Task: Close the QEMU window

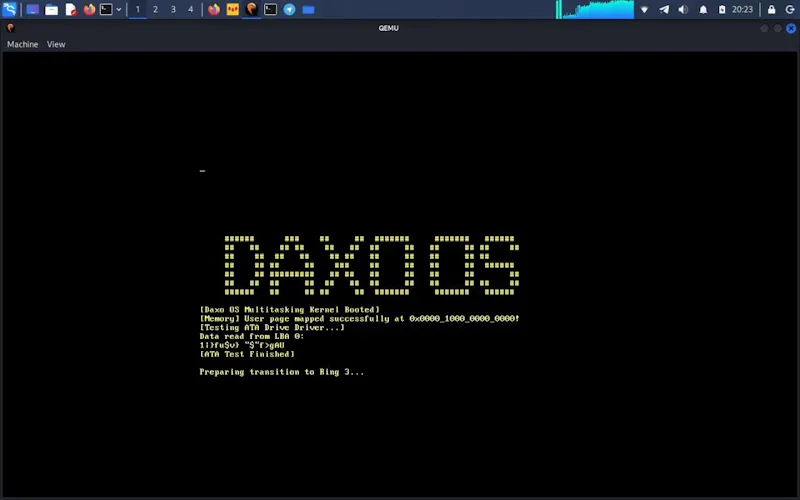Action: point(791,29)
